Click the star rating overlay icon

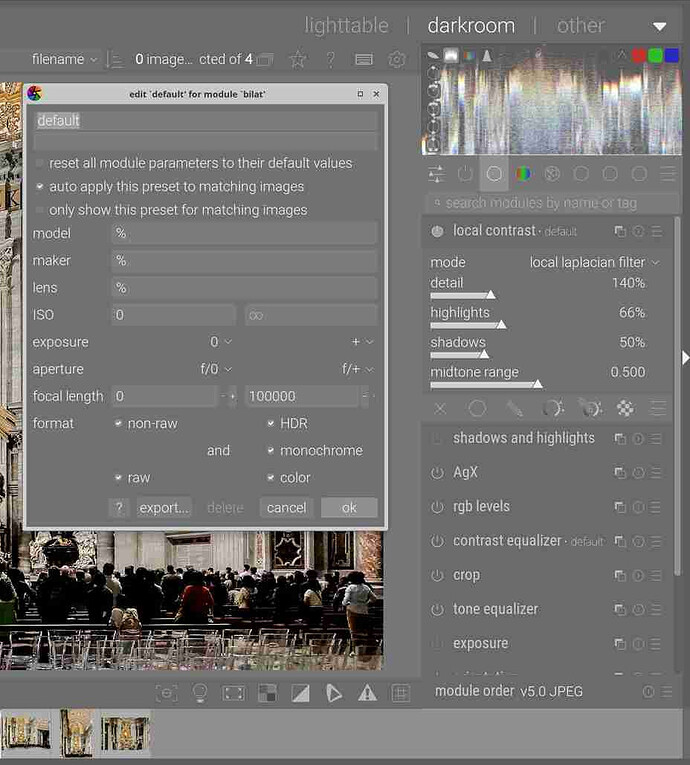(x=297, y=60)
